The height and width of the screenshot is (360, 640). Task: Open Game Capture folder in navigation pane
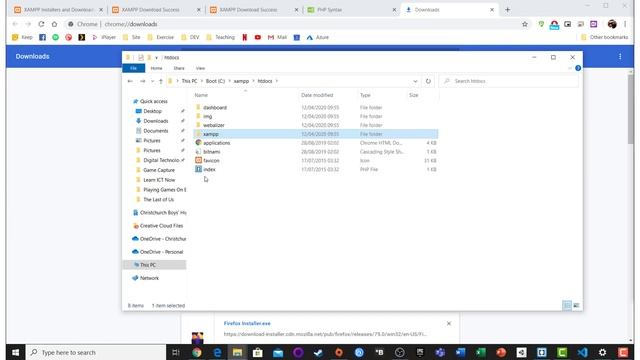[x=159, y=170]
